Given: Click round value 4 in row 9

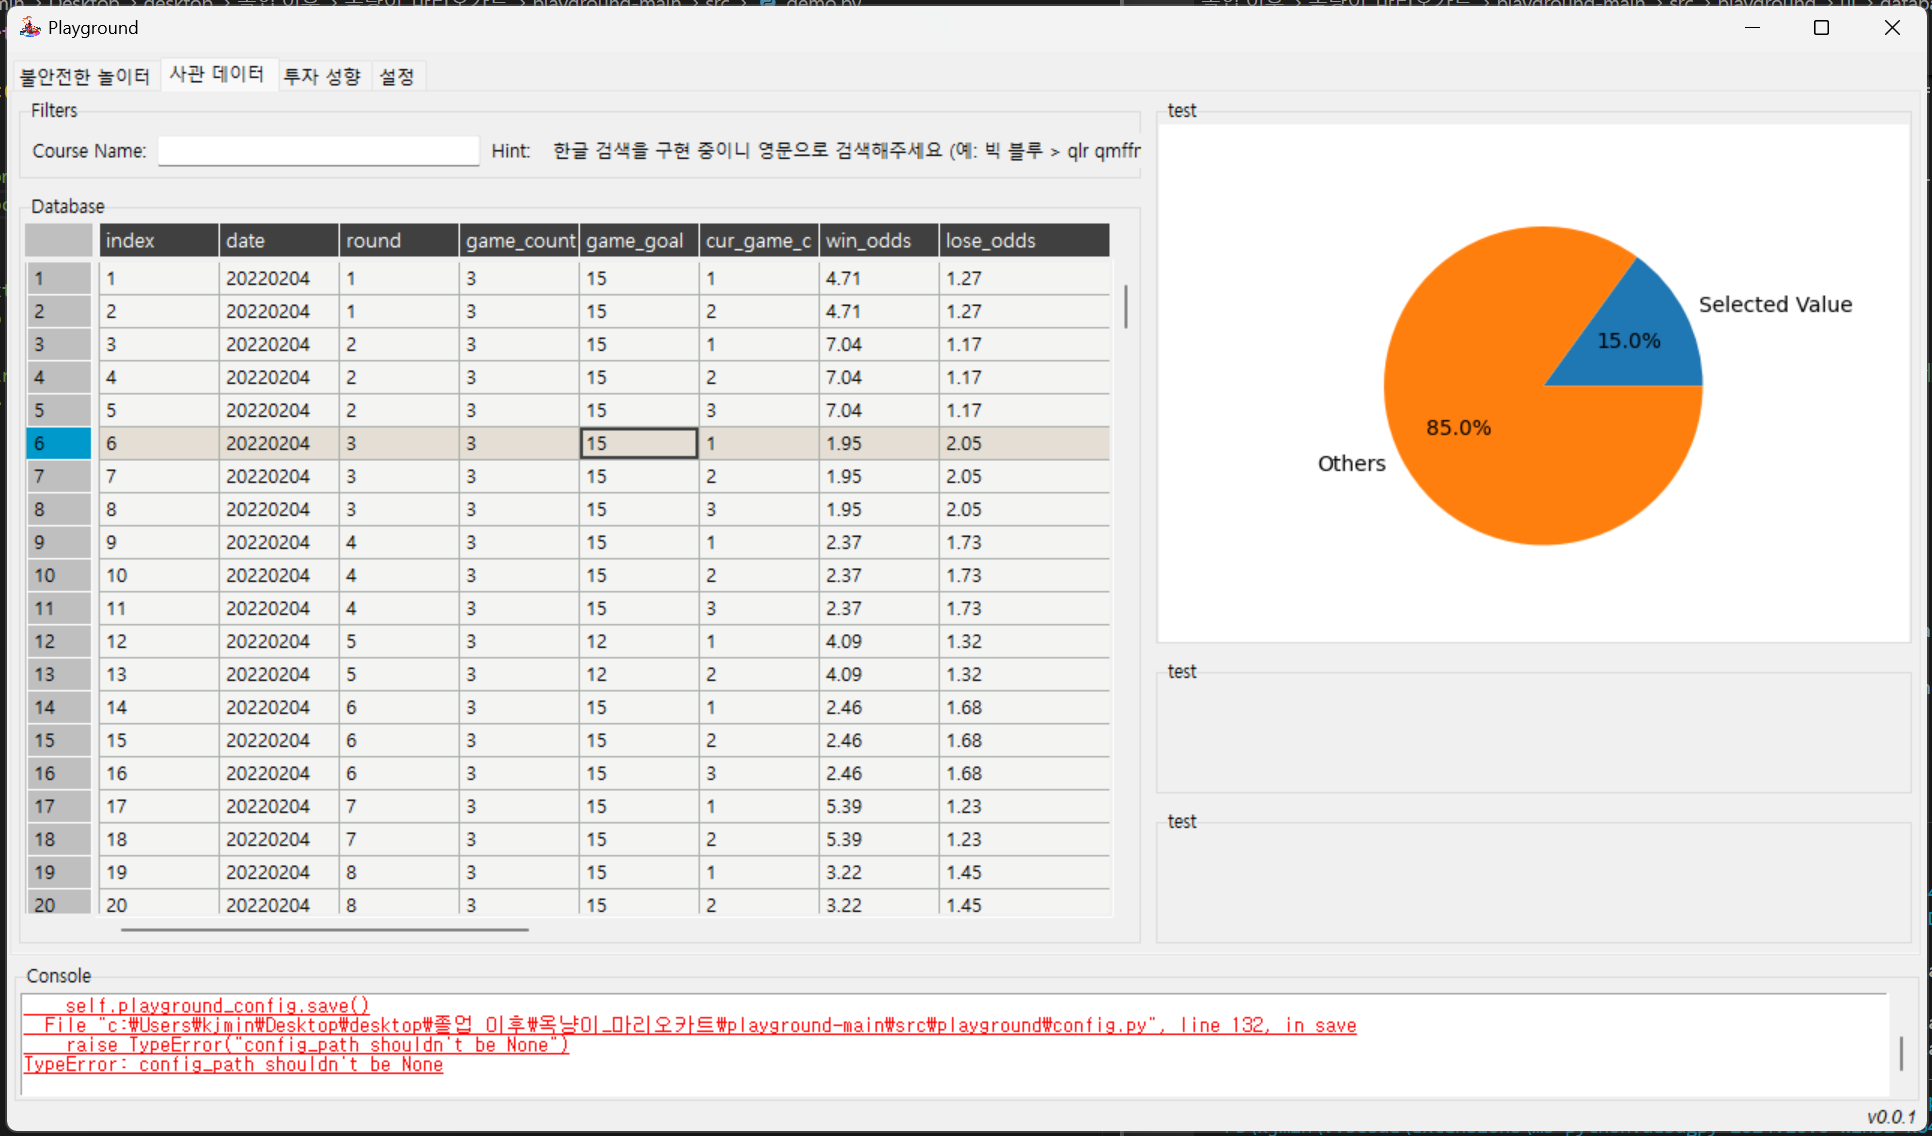Looking at the screenshot, I should pyautogui.click(x=399, y=542).
